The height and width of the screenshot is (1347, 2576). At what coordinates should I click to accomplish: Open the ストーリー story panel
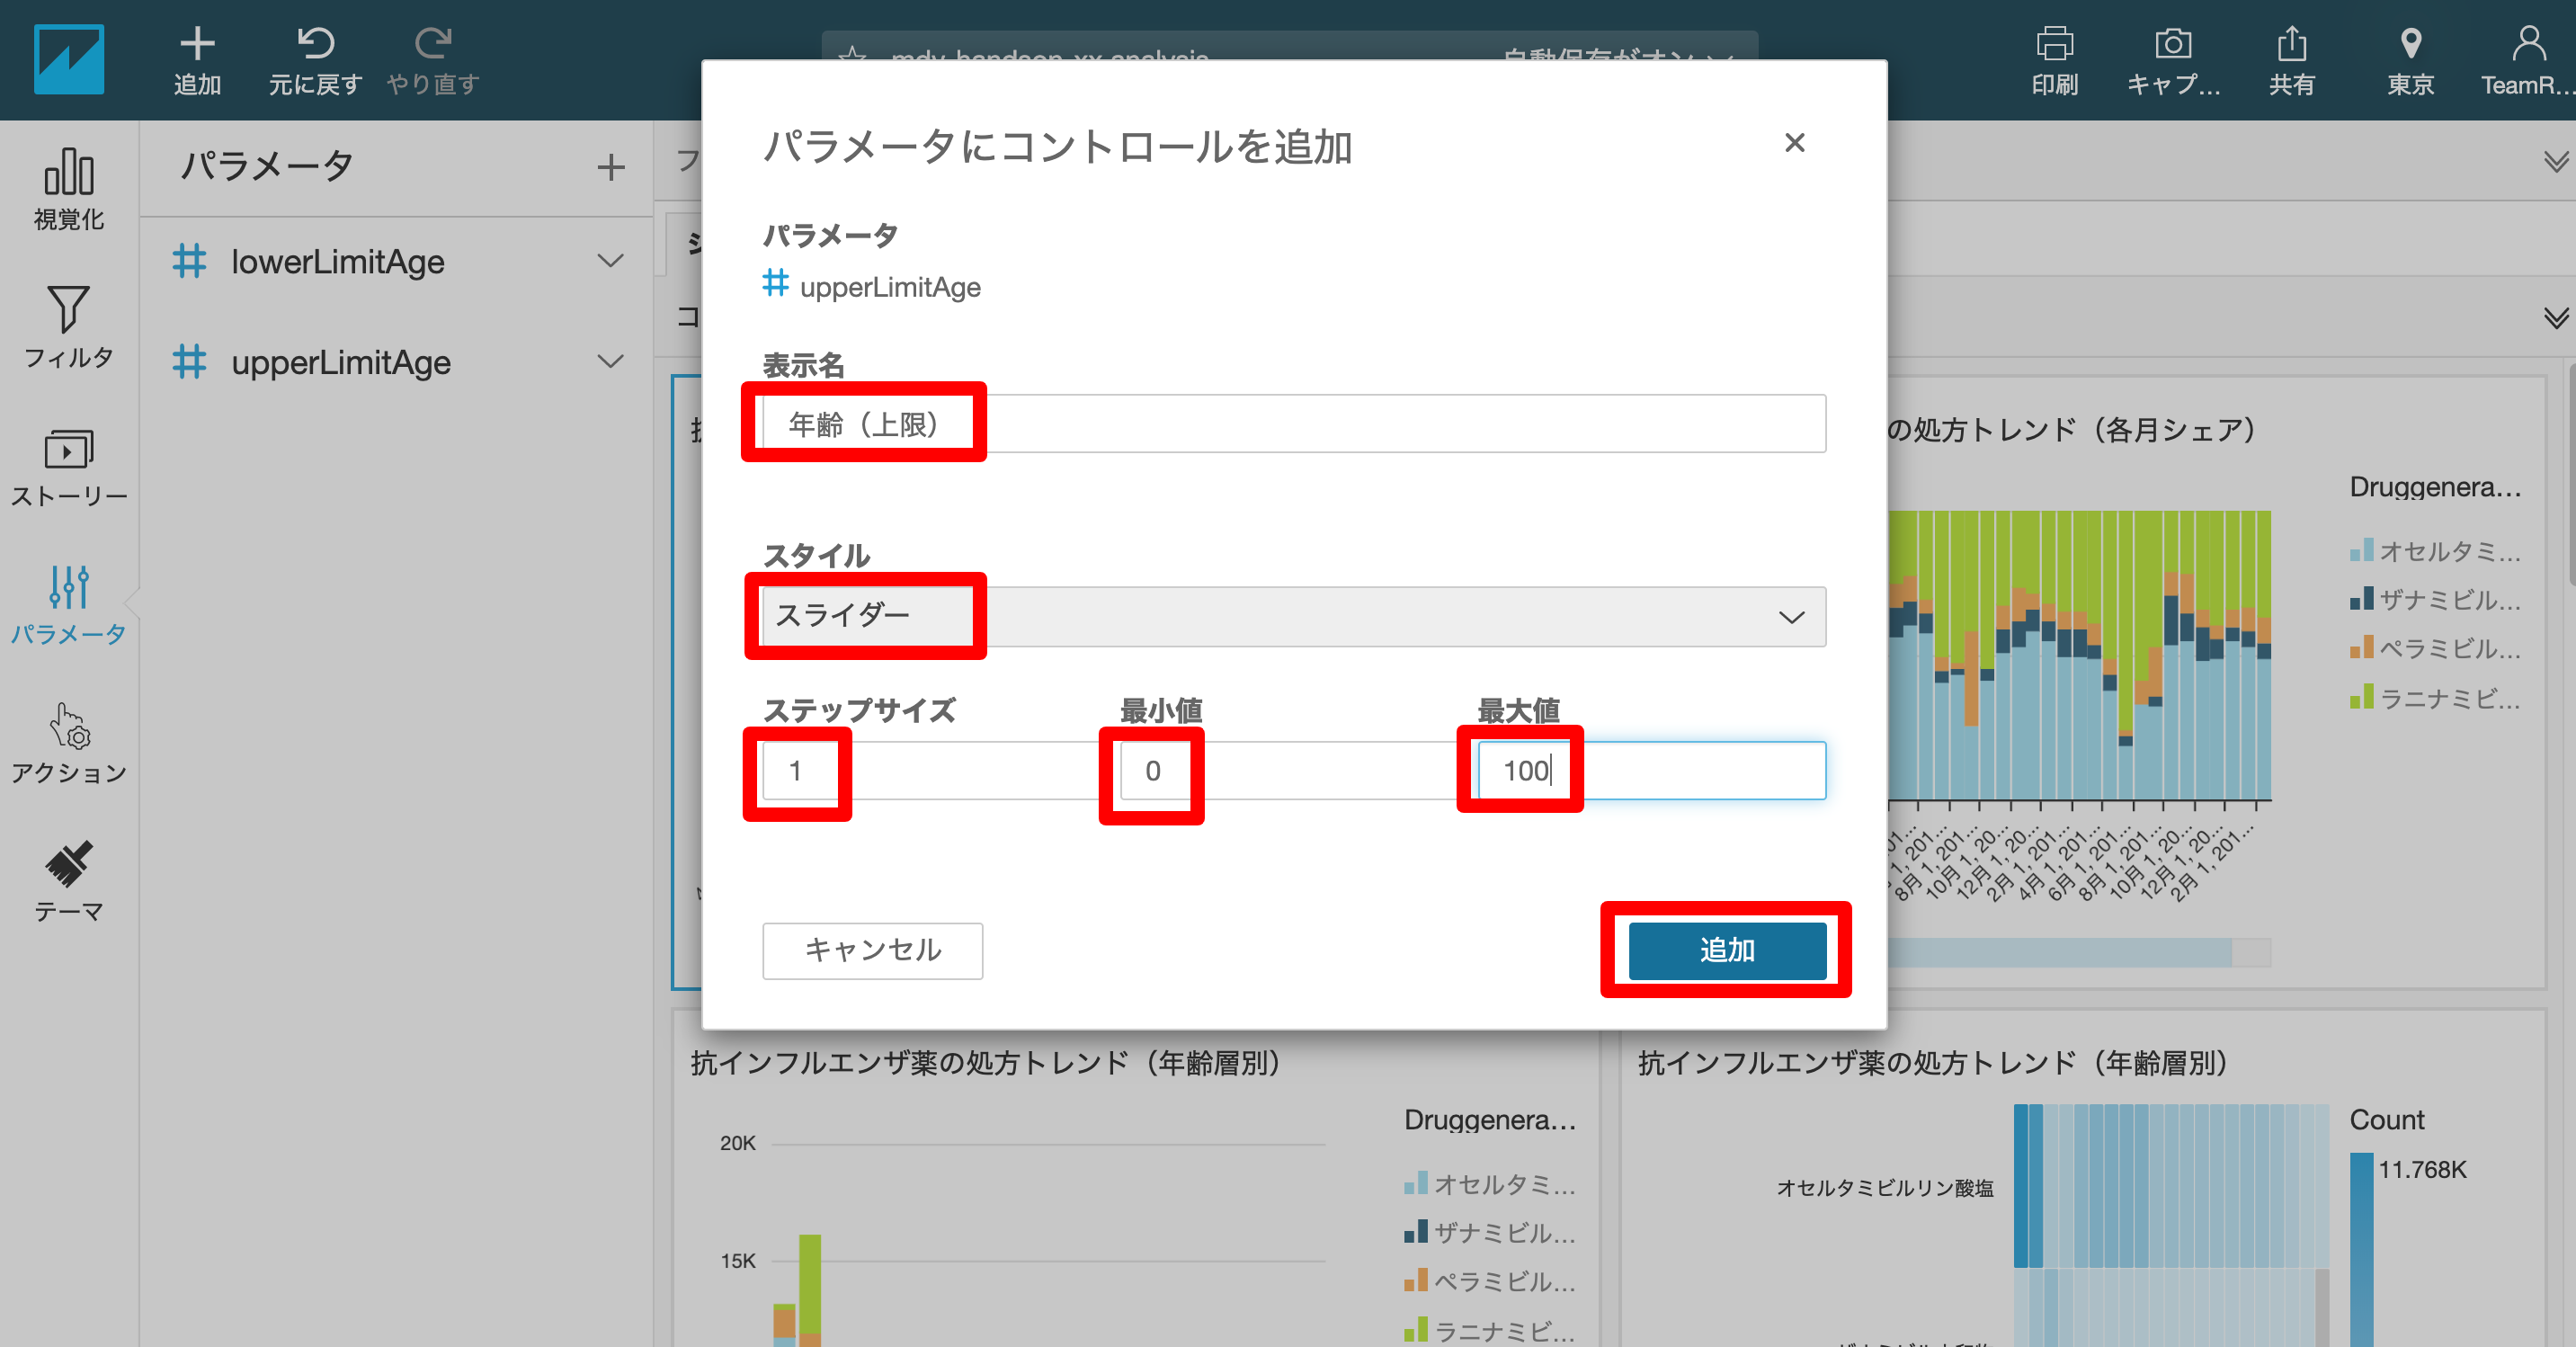(x=68, y=466)
